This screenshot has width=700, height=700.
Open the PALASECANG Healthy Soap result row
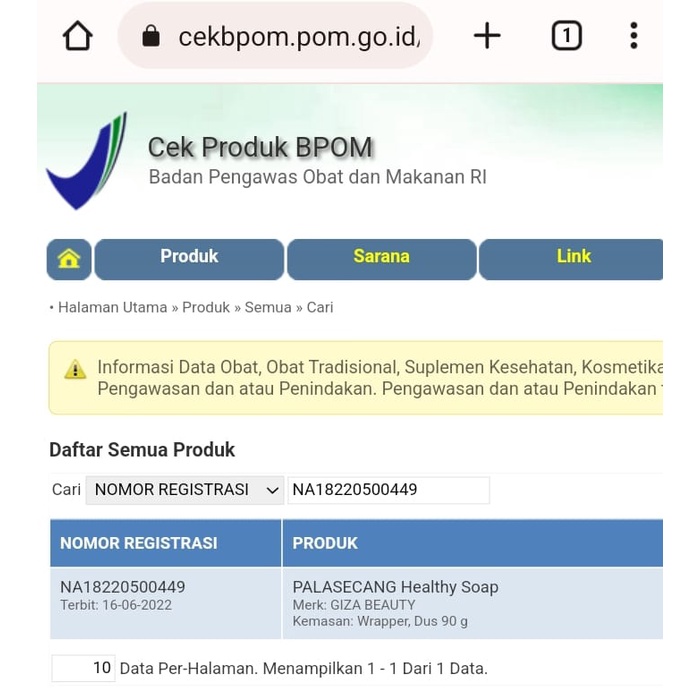click(x=395, y=587)
